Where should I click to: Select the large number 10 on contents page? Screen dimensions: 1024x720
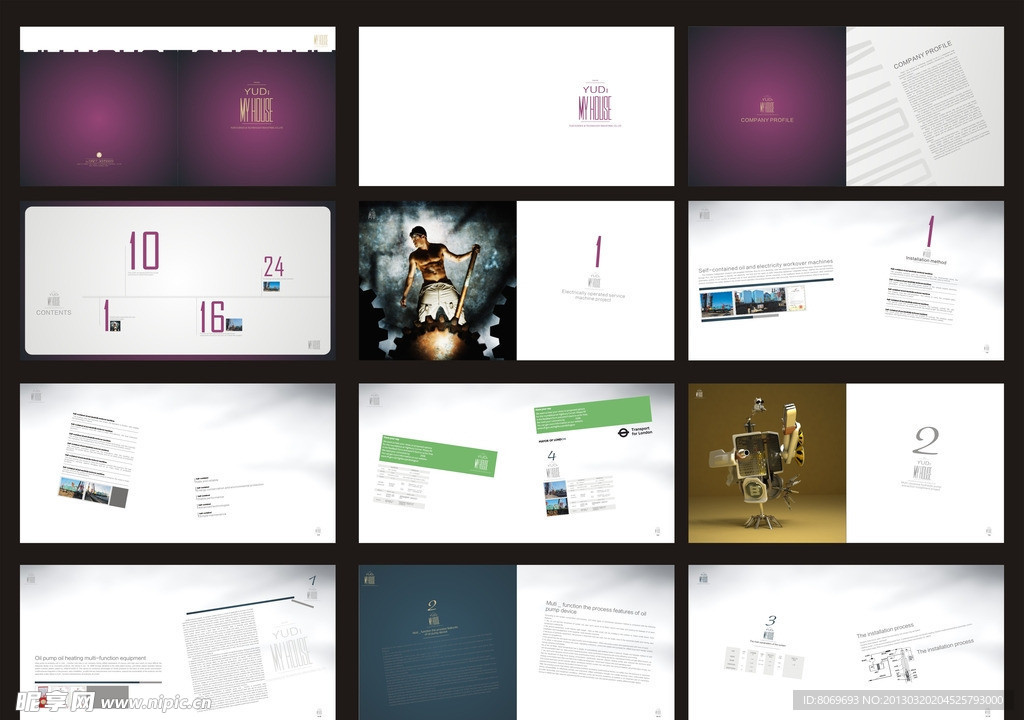143,252
